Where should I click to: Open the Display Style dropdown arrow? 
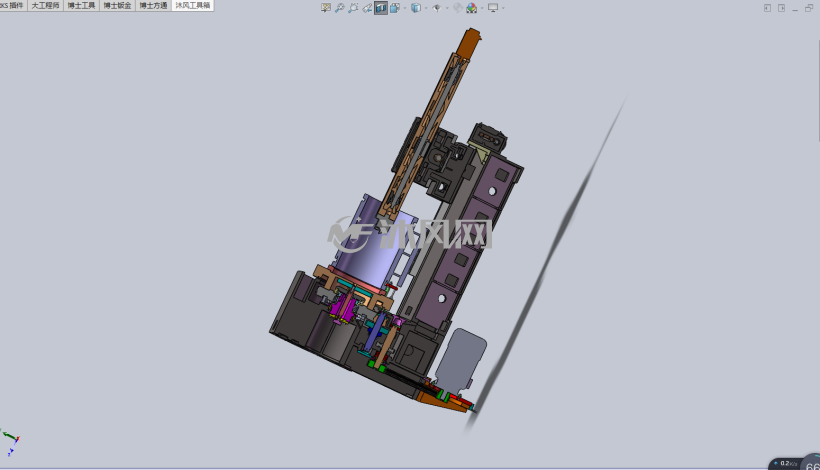(426, 8)
